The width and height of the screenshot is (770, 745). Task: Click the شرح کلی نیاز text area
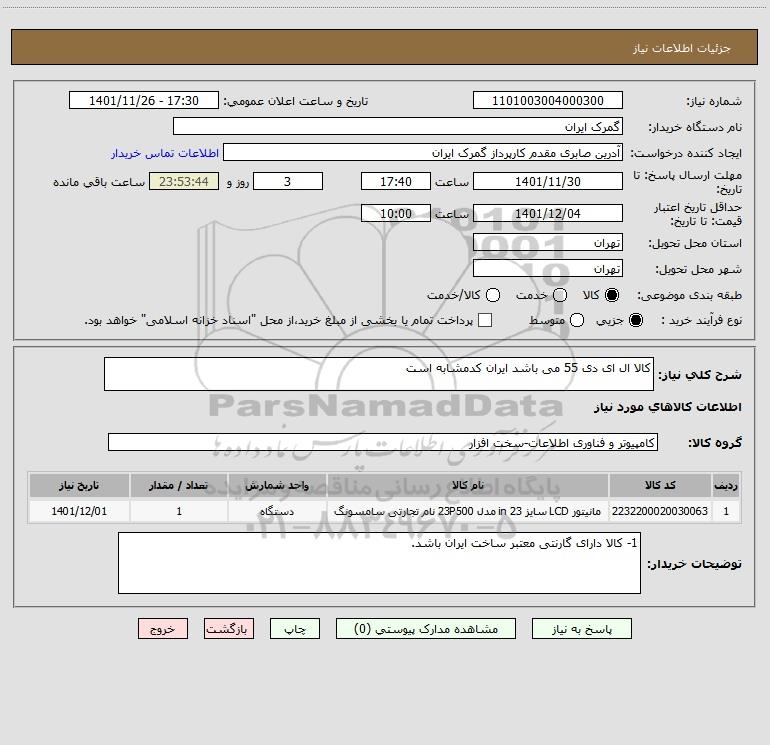(x=379, y=374)
